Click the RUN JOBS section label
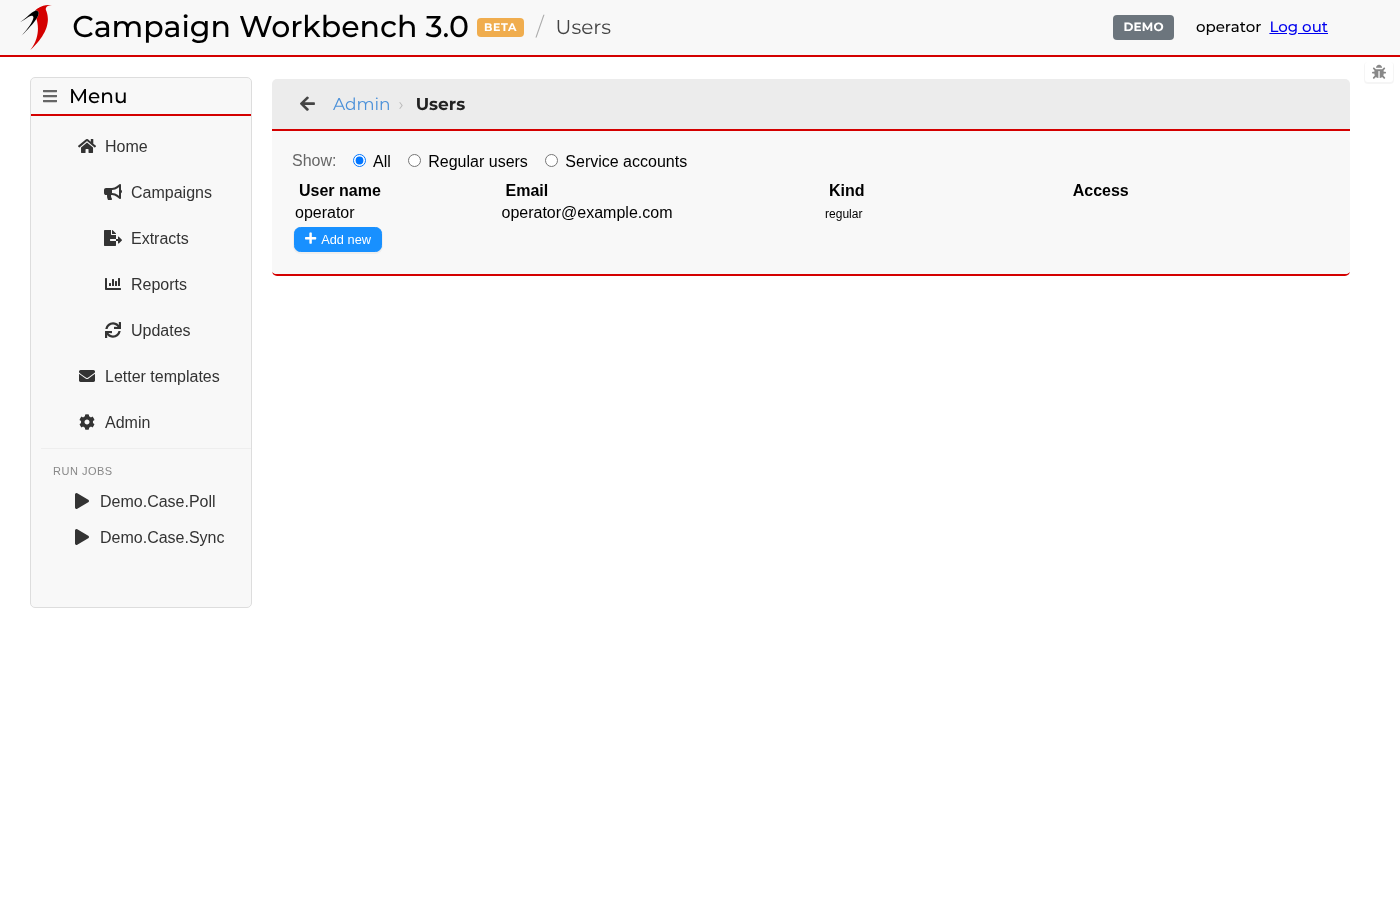 pyautogui.click(x=82, y=471)
